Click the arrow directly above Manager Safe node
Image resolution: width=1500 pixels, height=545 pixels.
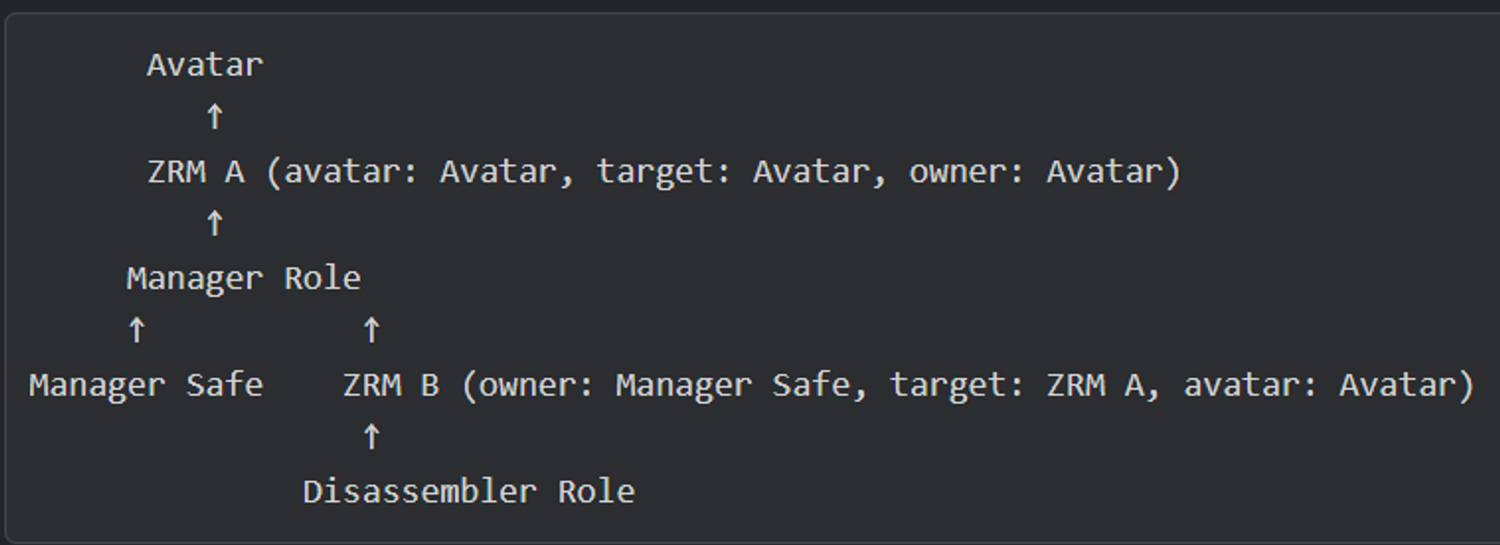coord(136,330)
